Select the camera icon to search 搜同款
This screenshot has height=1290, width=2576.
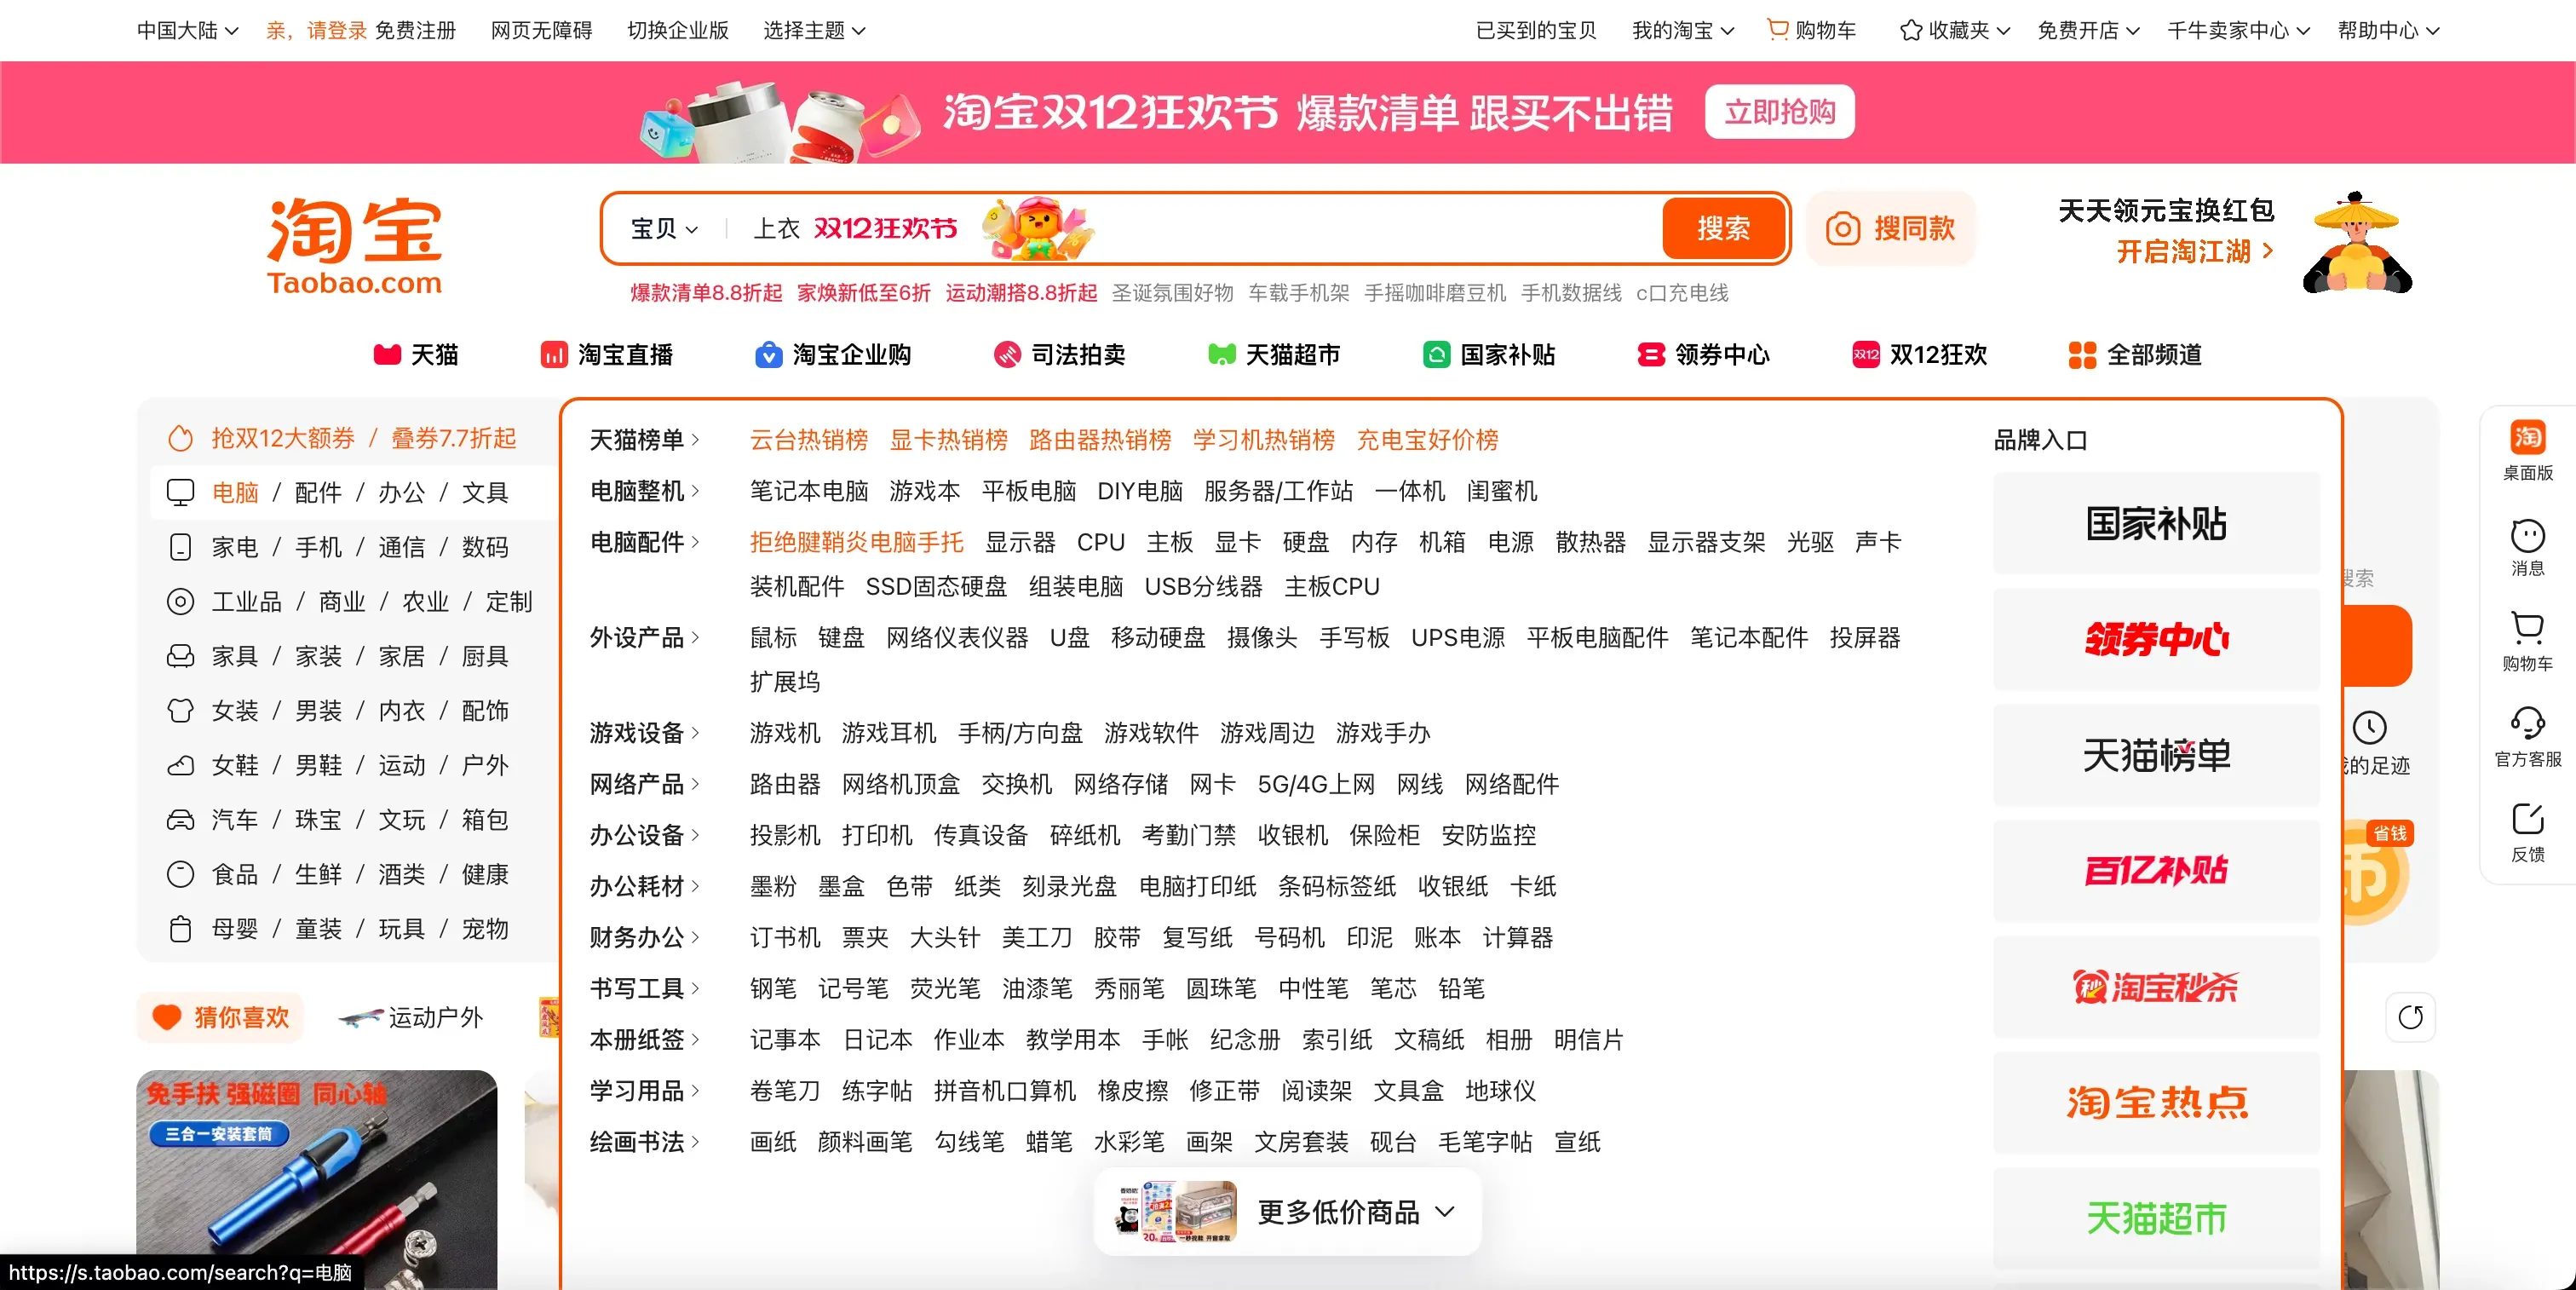tap(1844, 229)
